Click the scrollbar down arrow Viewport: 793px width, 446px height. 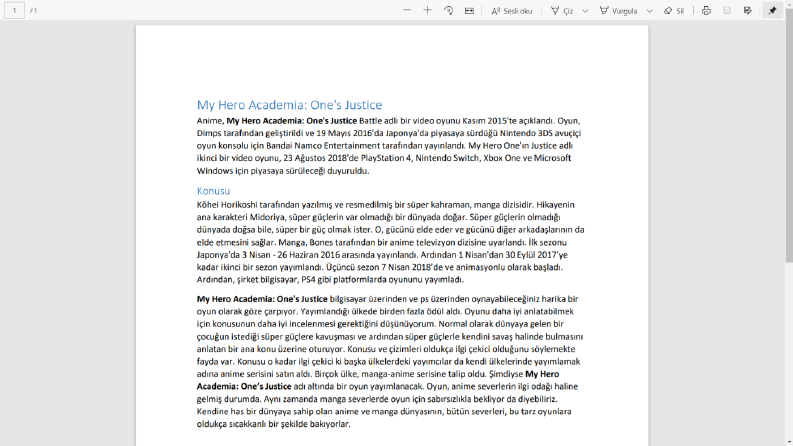coord(789,442)
